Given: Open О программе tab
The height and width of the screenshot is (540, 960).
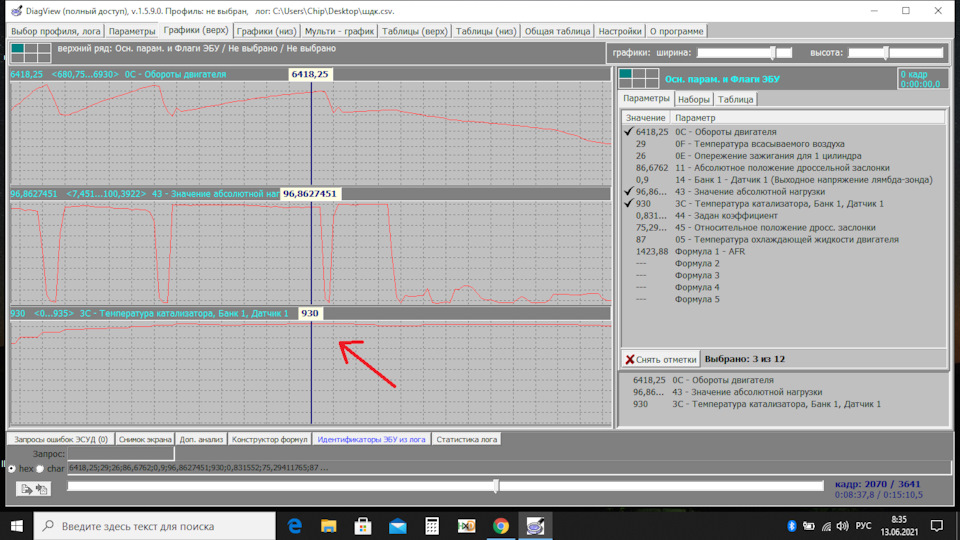Looking at the screenshot, I should click(677, 31).
